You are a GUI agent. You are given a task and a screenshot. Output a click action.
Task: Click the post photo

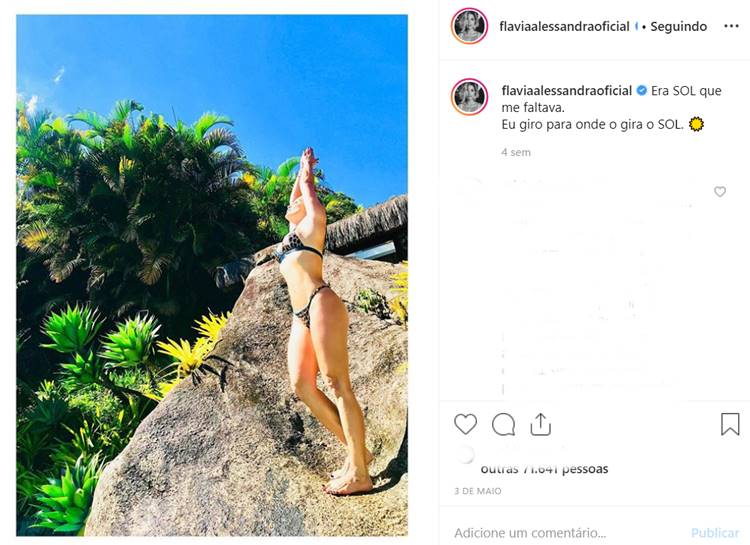pos(212,275)
